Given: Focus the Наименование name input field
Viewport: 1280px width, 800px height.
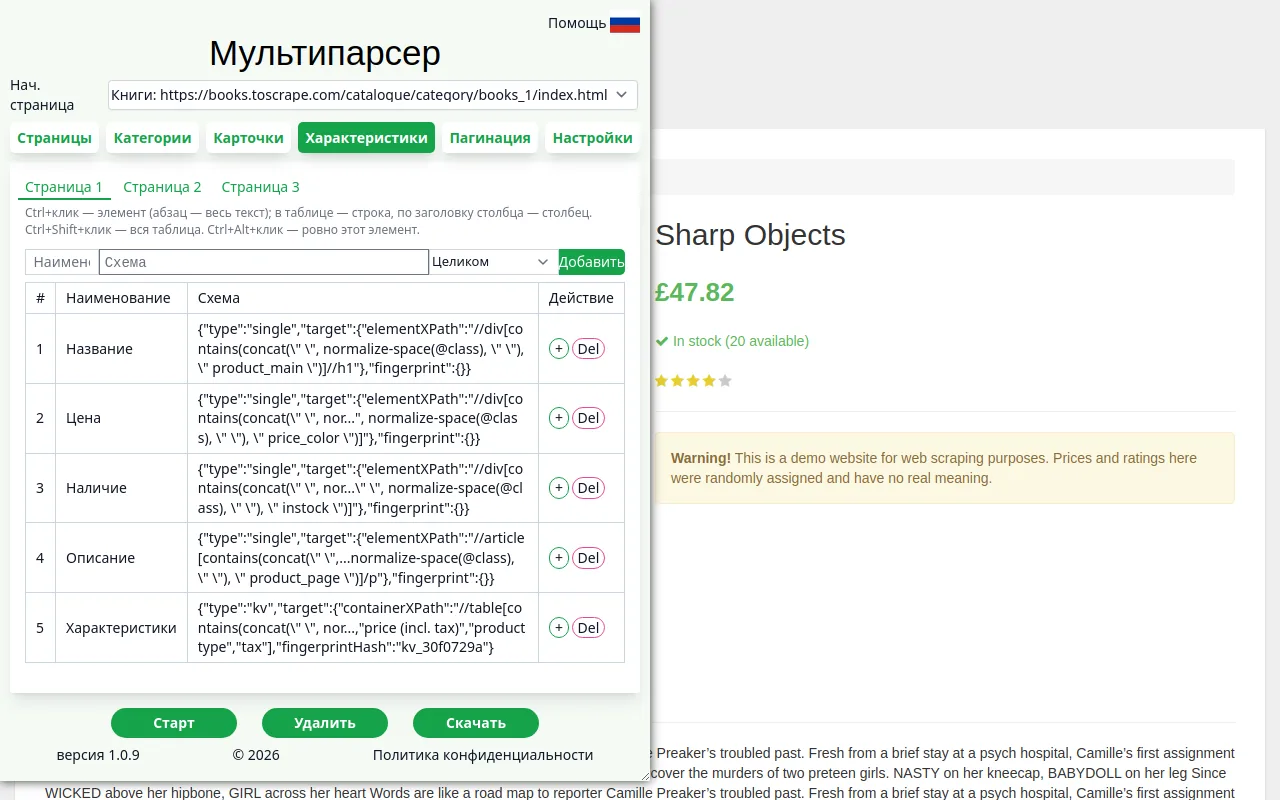Looking at the screenshot, I should pyautogui.click(x=62, y=262).
